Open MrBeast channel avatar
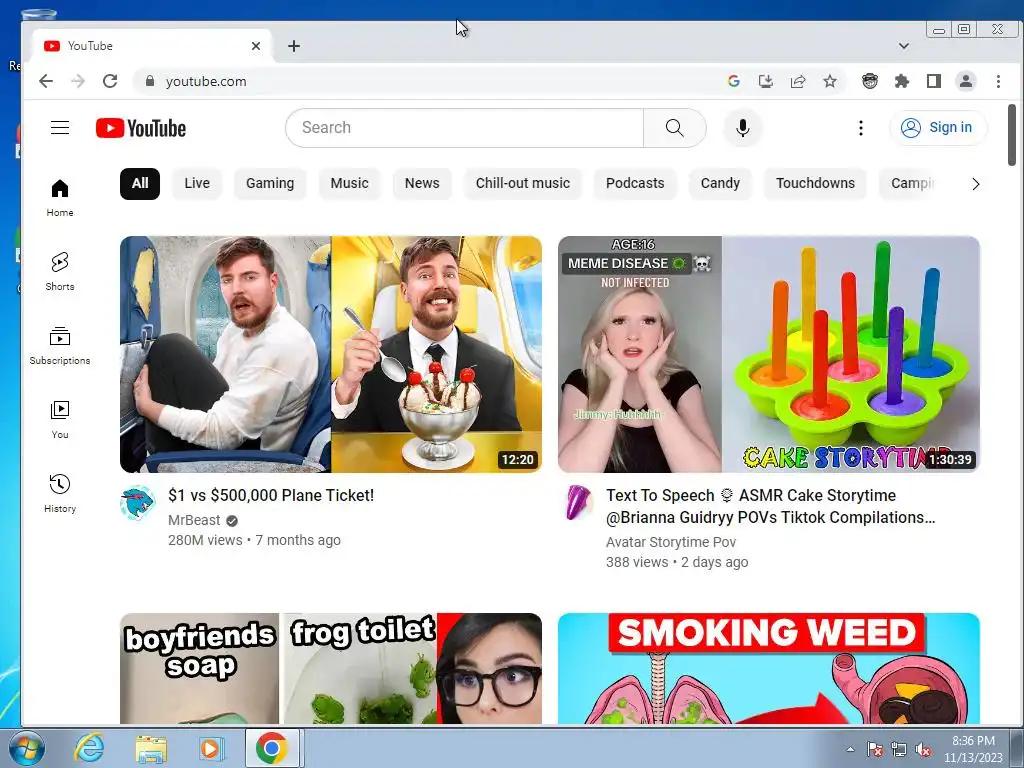 click(138, 503)
